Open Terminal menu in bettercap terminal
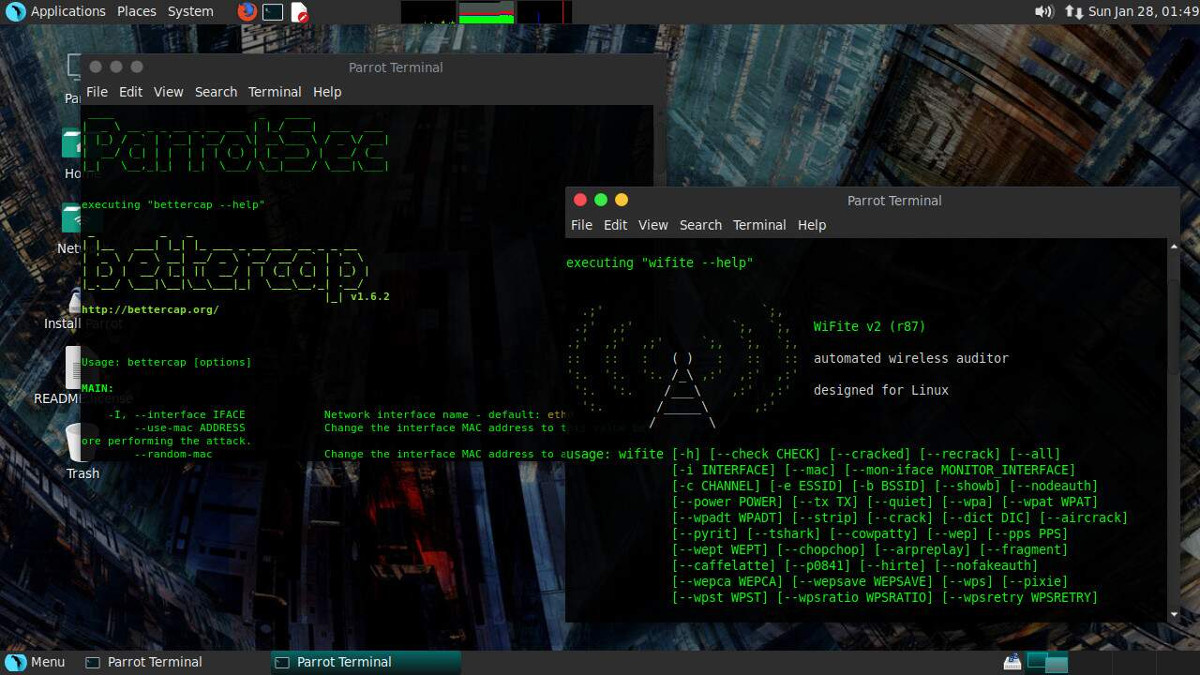1200x675 pixels. 275,92
